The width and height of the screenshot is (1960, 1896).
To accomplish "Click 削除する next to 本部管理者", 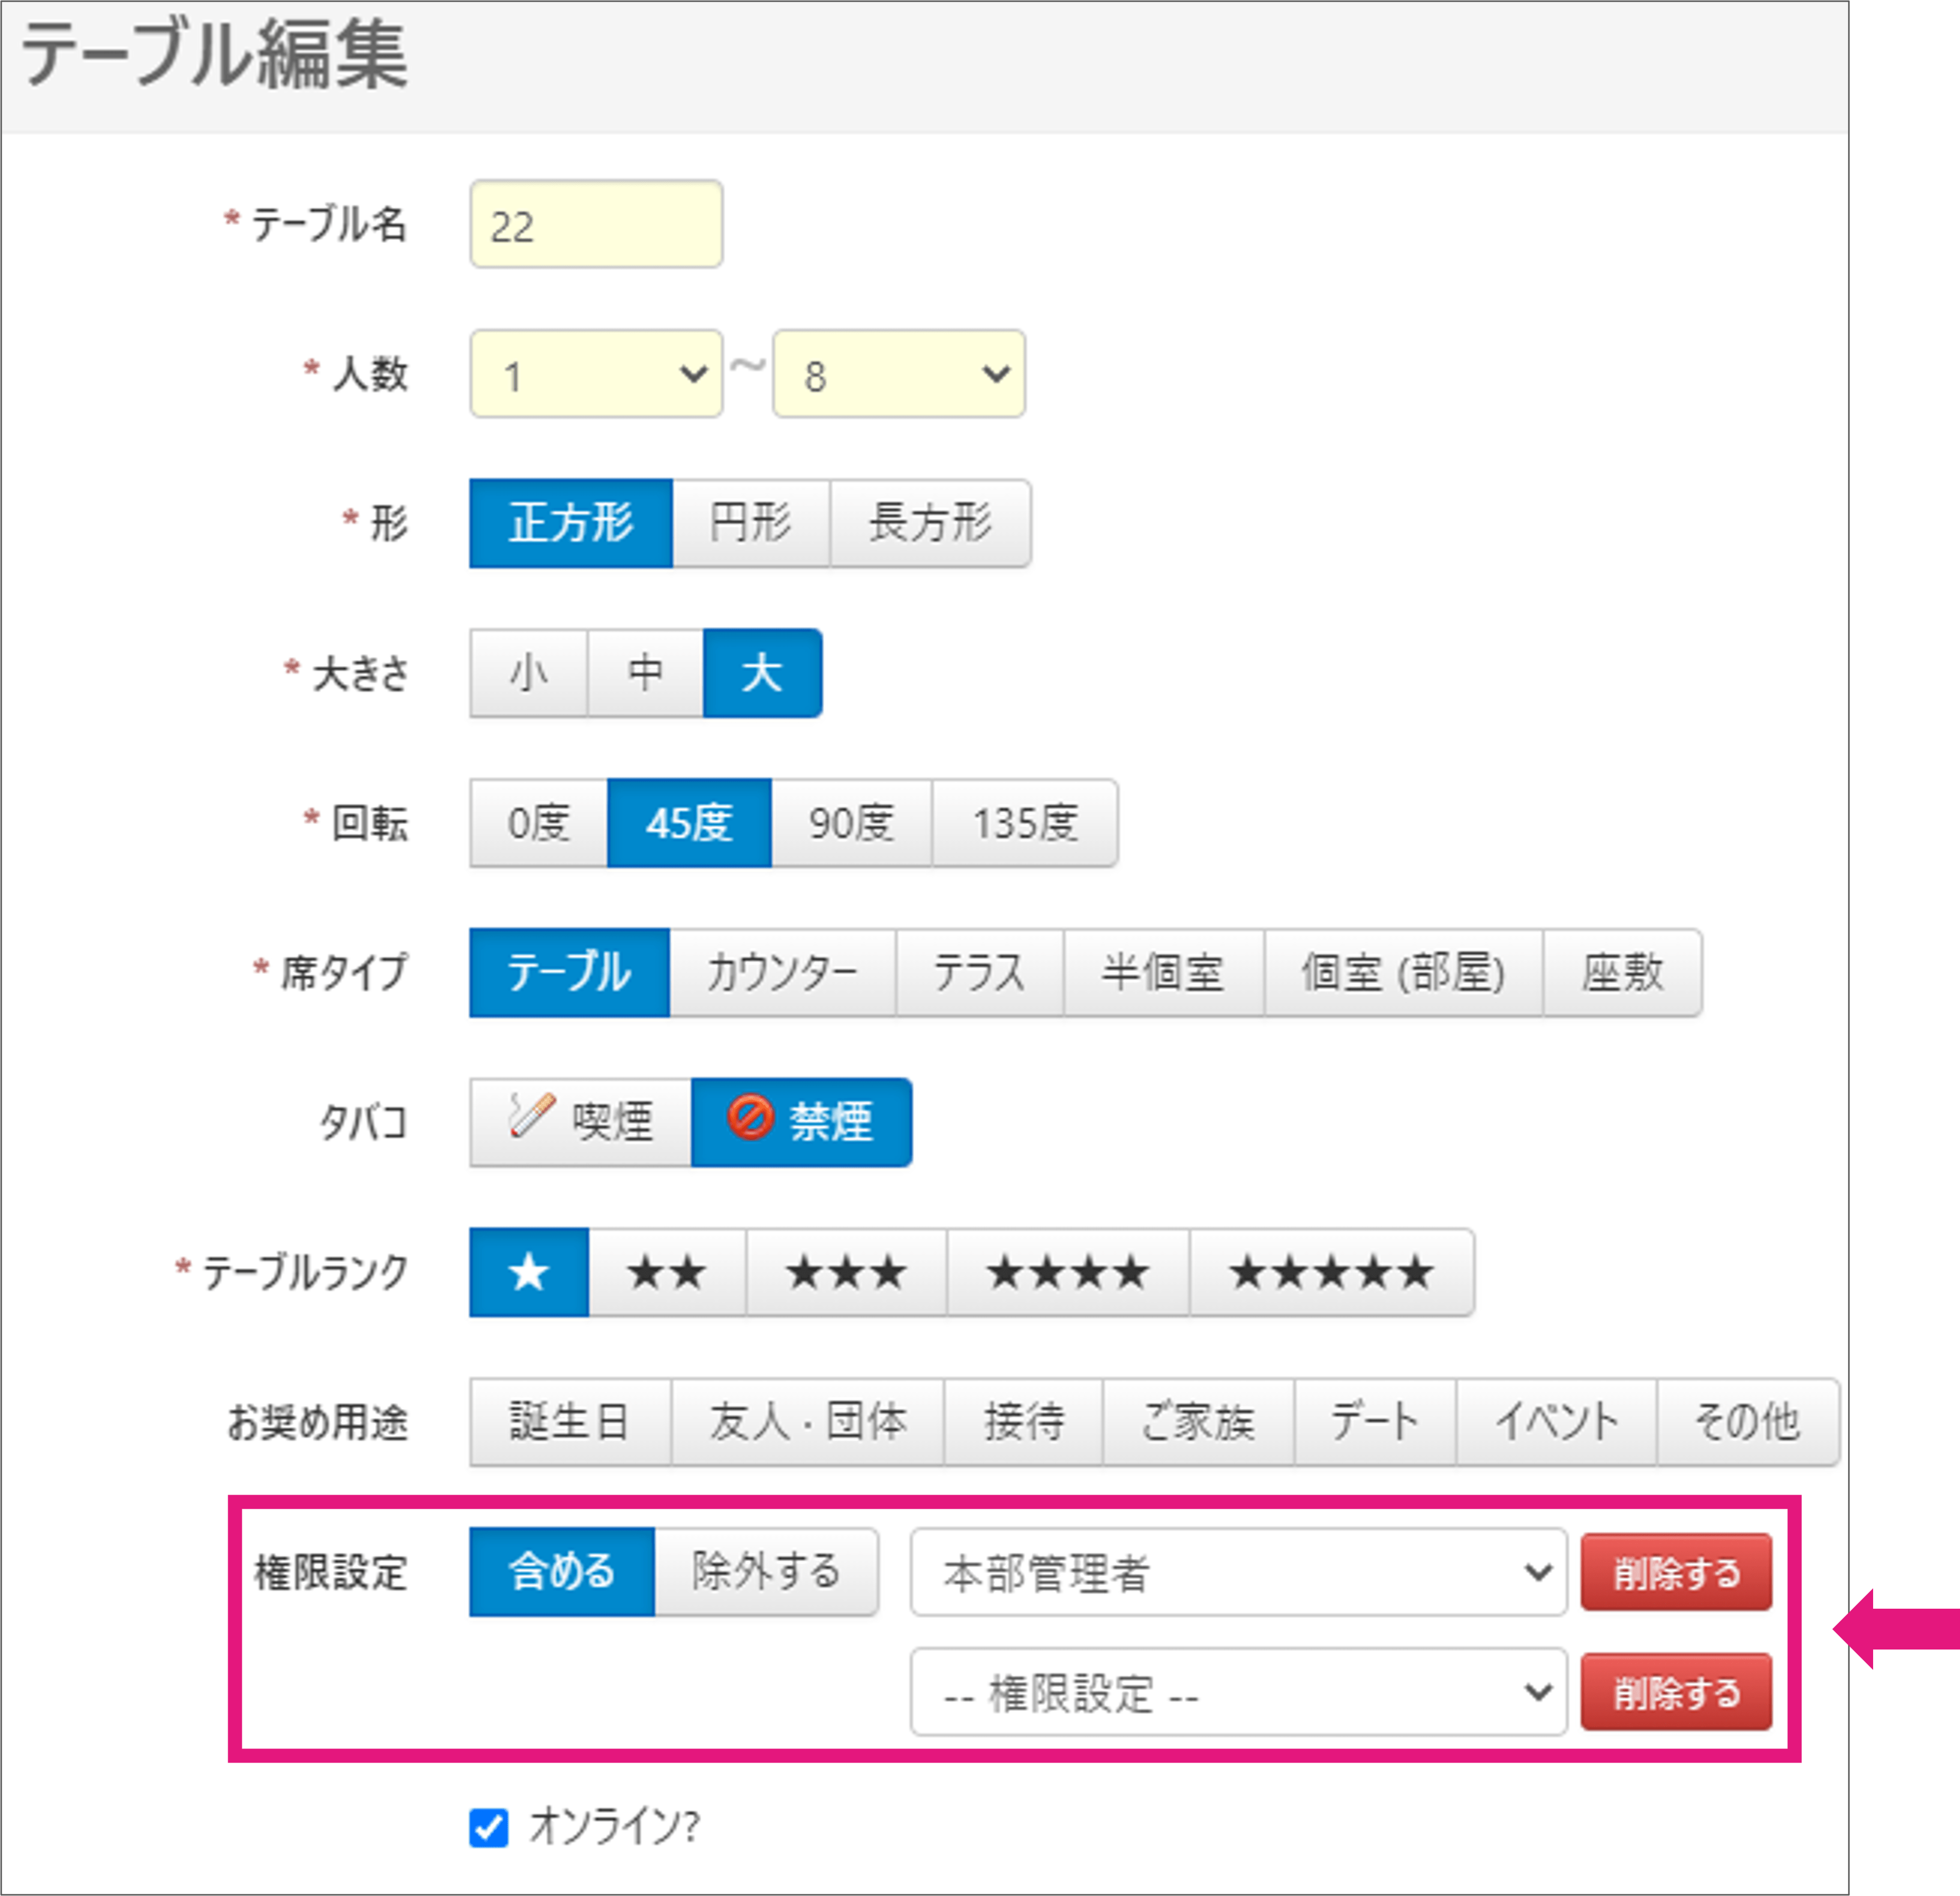I will [1676, 1572].
